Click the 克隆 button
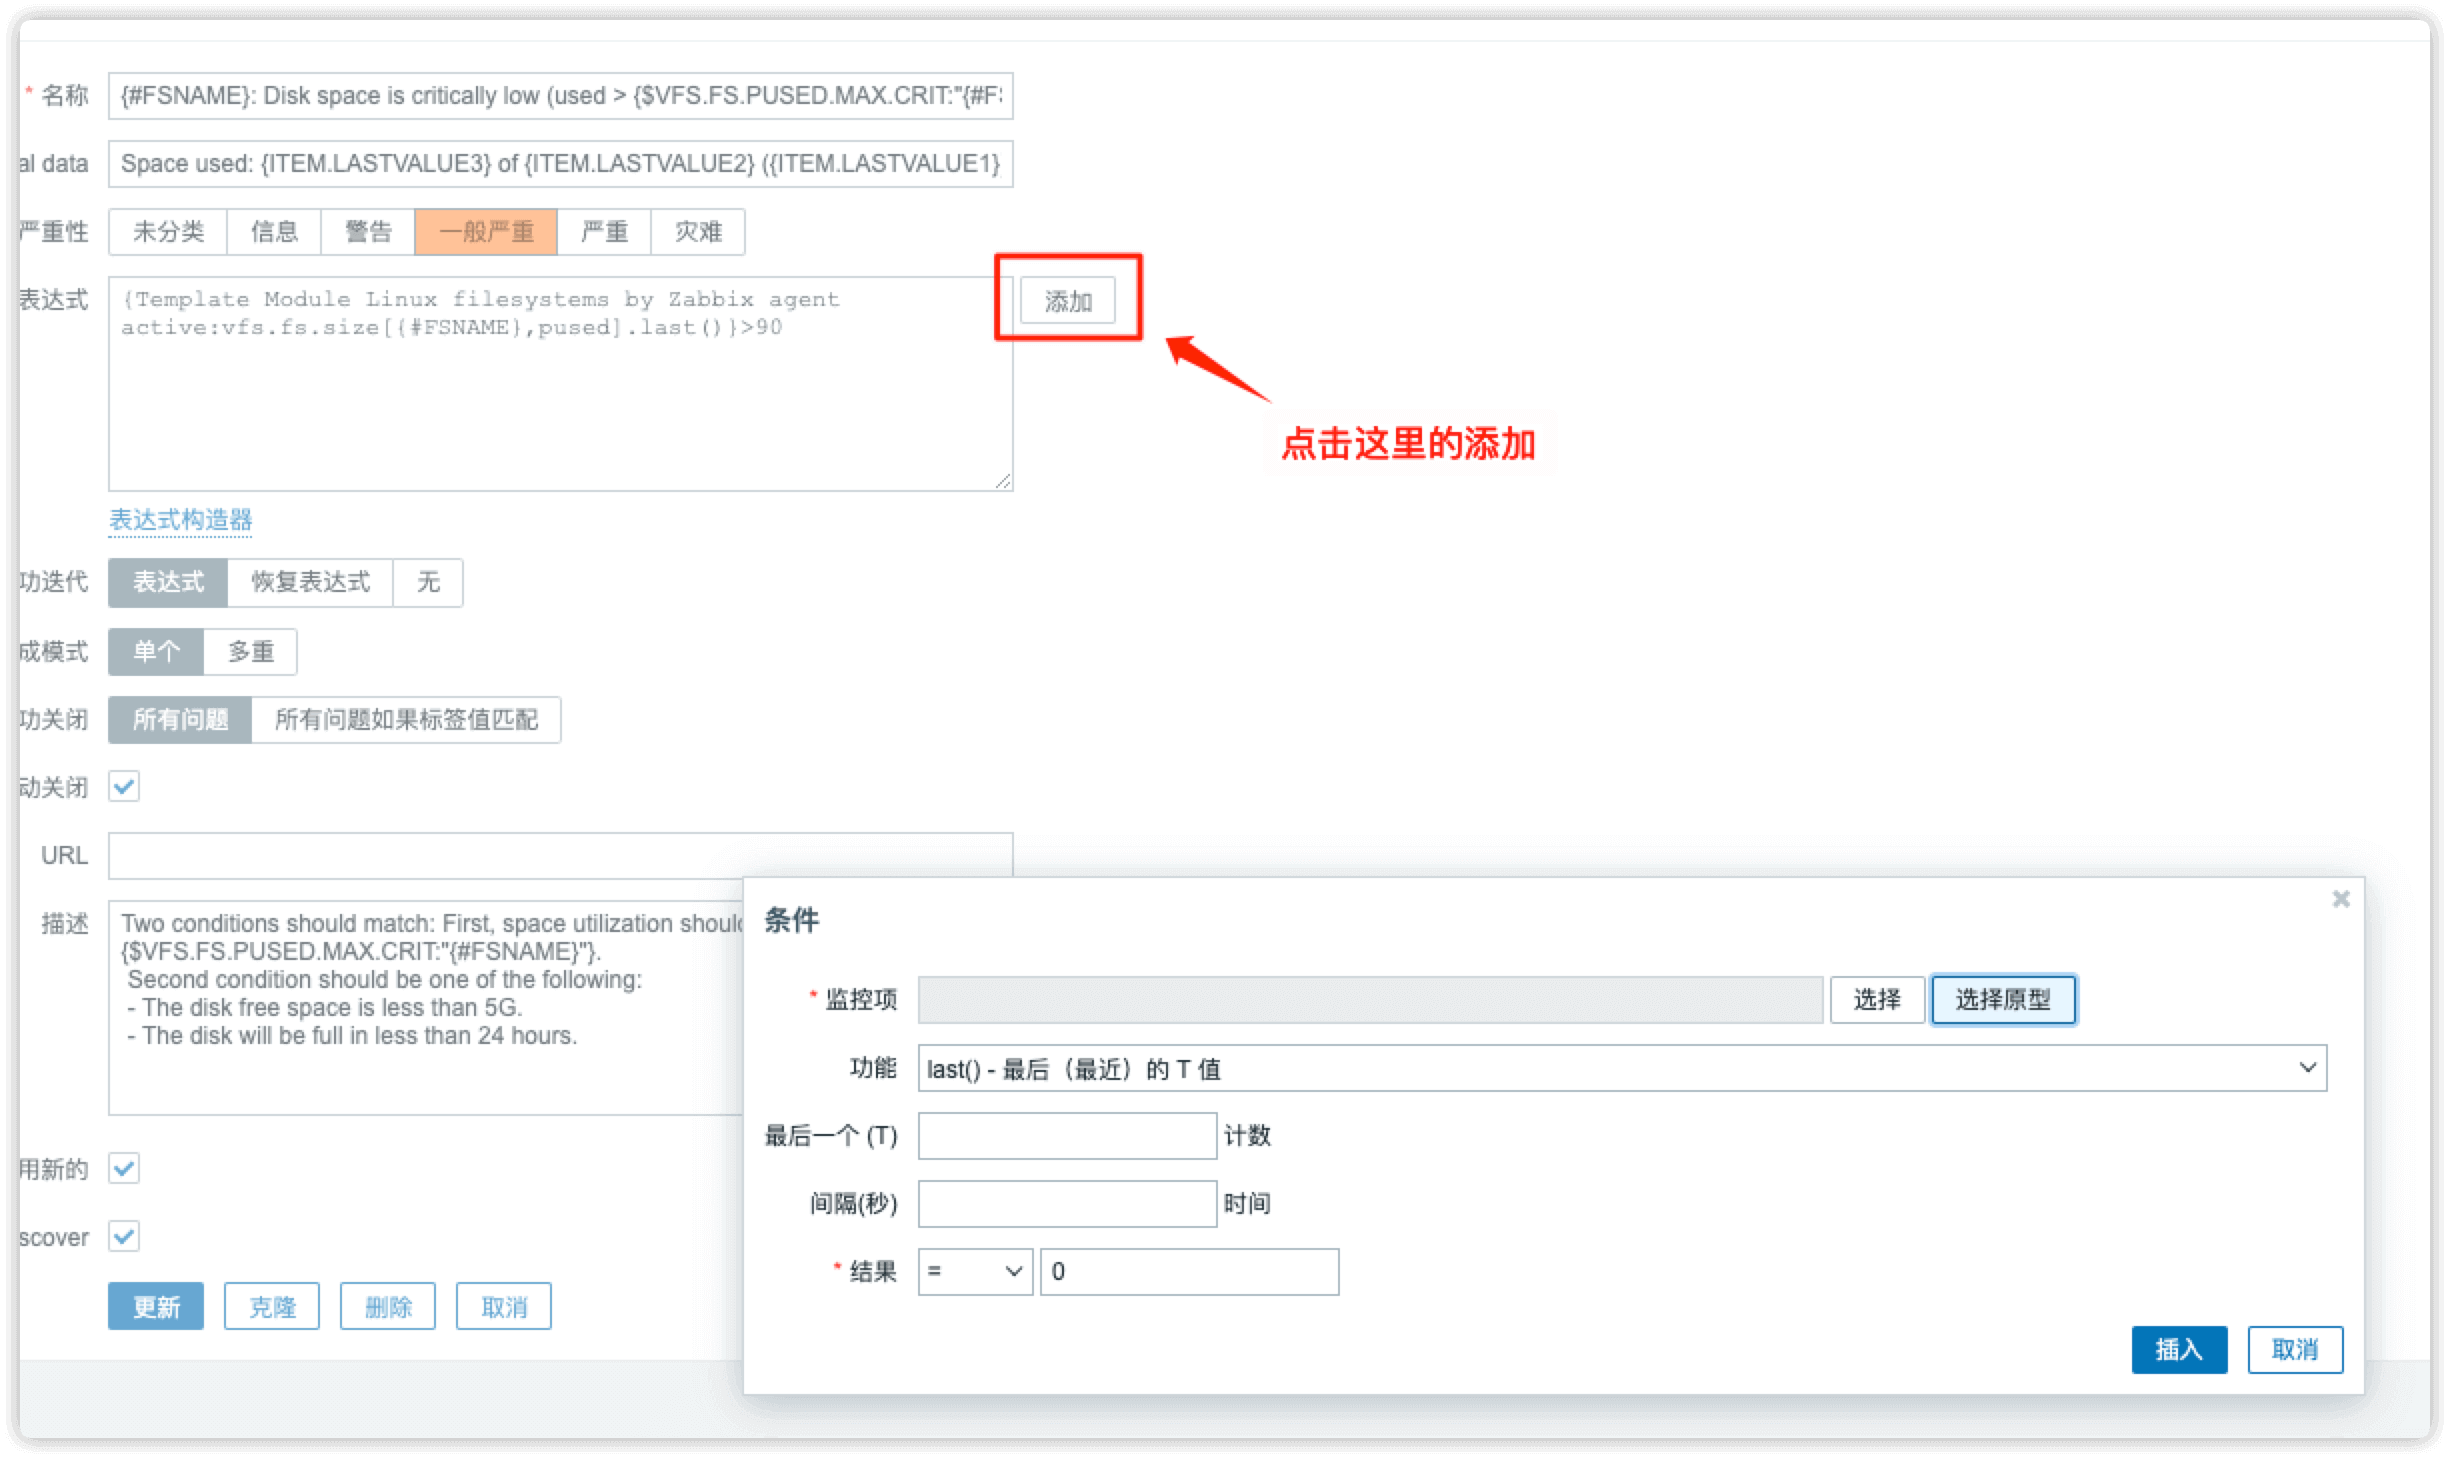Viewport: 2450px width, 1458px height. coord(271,1306)
